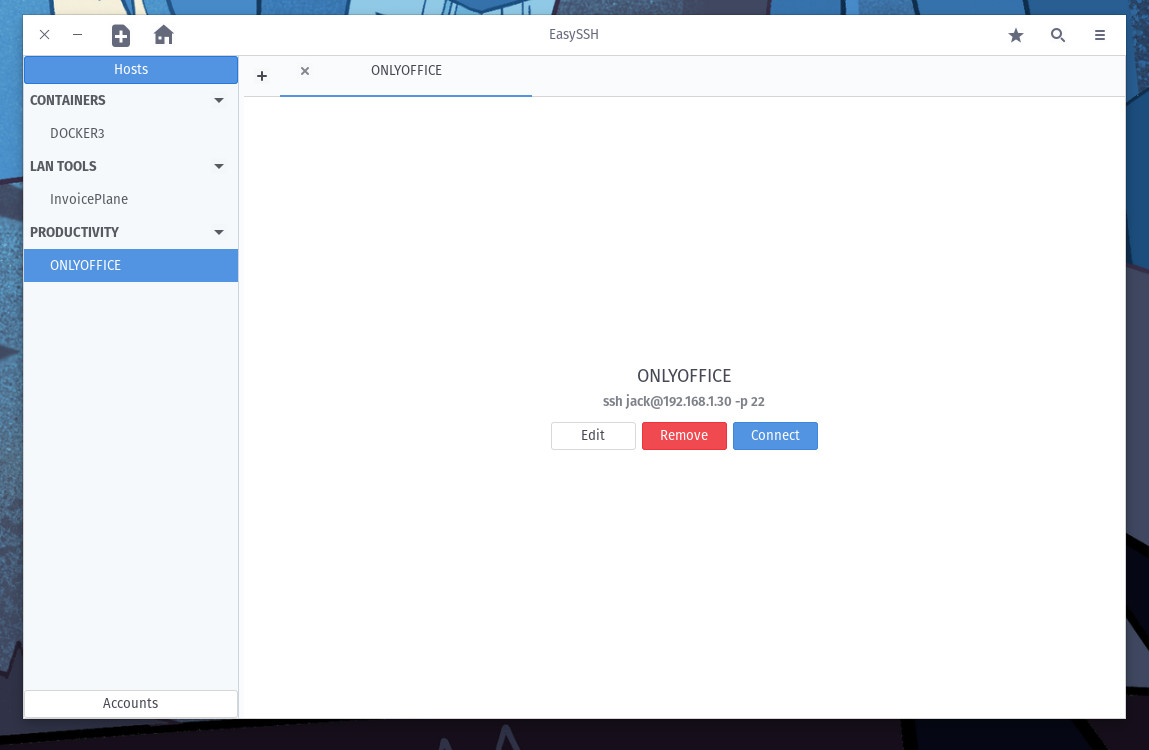Screen dimensions: 1149x750
Task: Select the DOCKER3 host
Action: 77,133
